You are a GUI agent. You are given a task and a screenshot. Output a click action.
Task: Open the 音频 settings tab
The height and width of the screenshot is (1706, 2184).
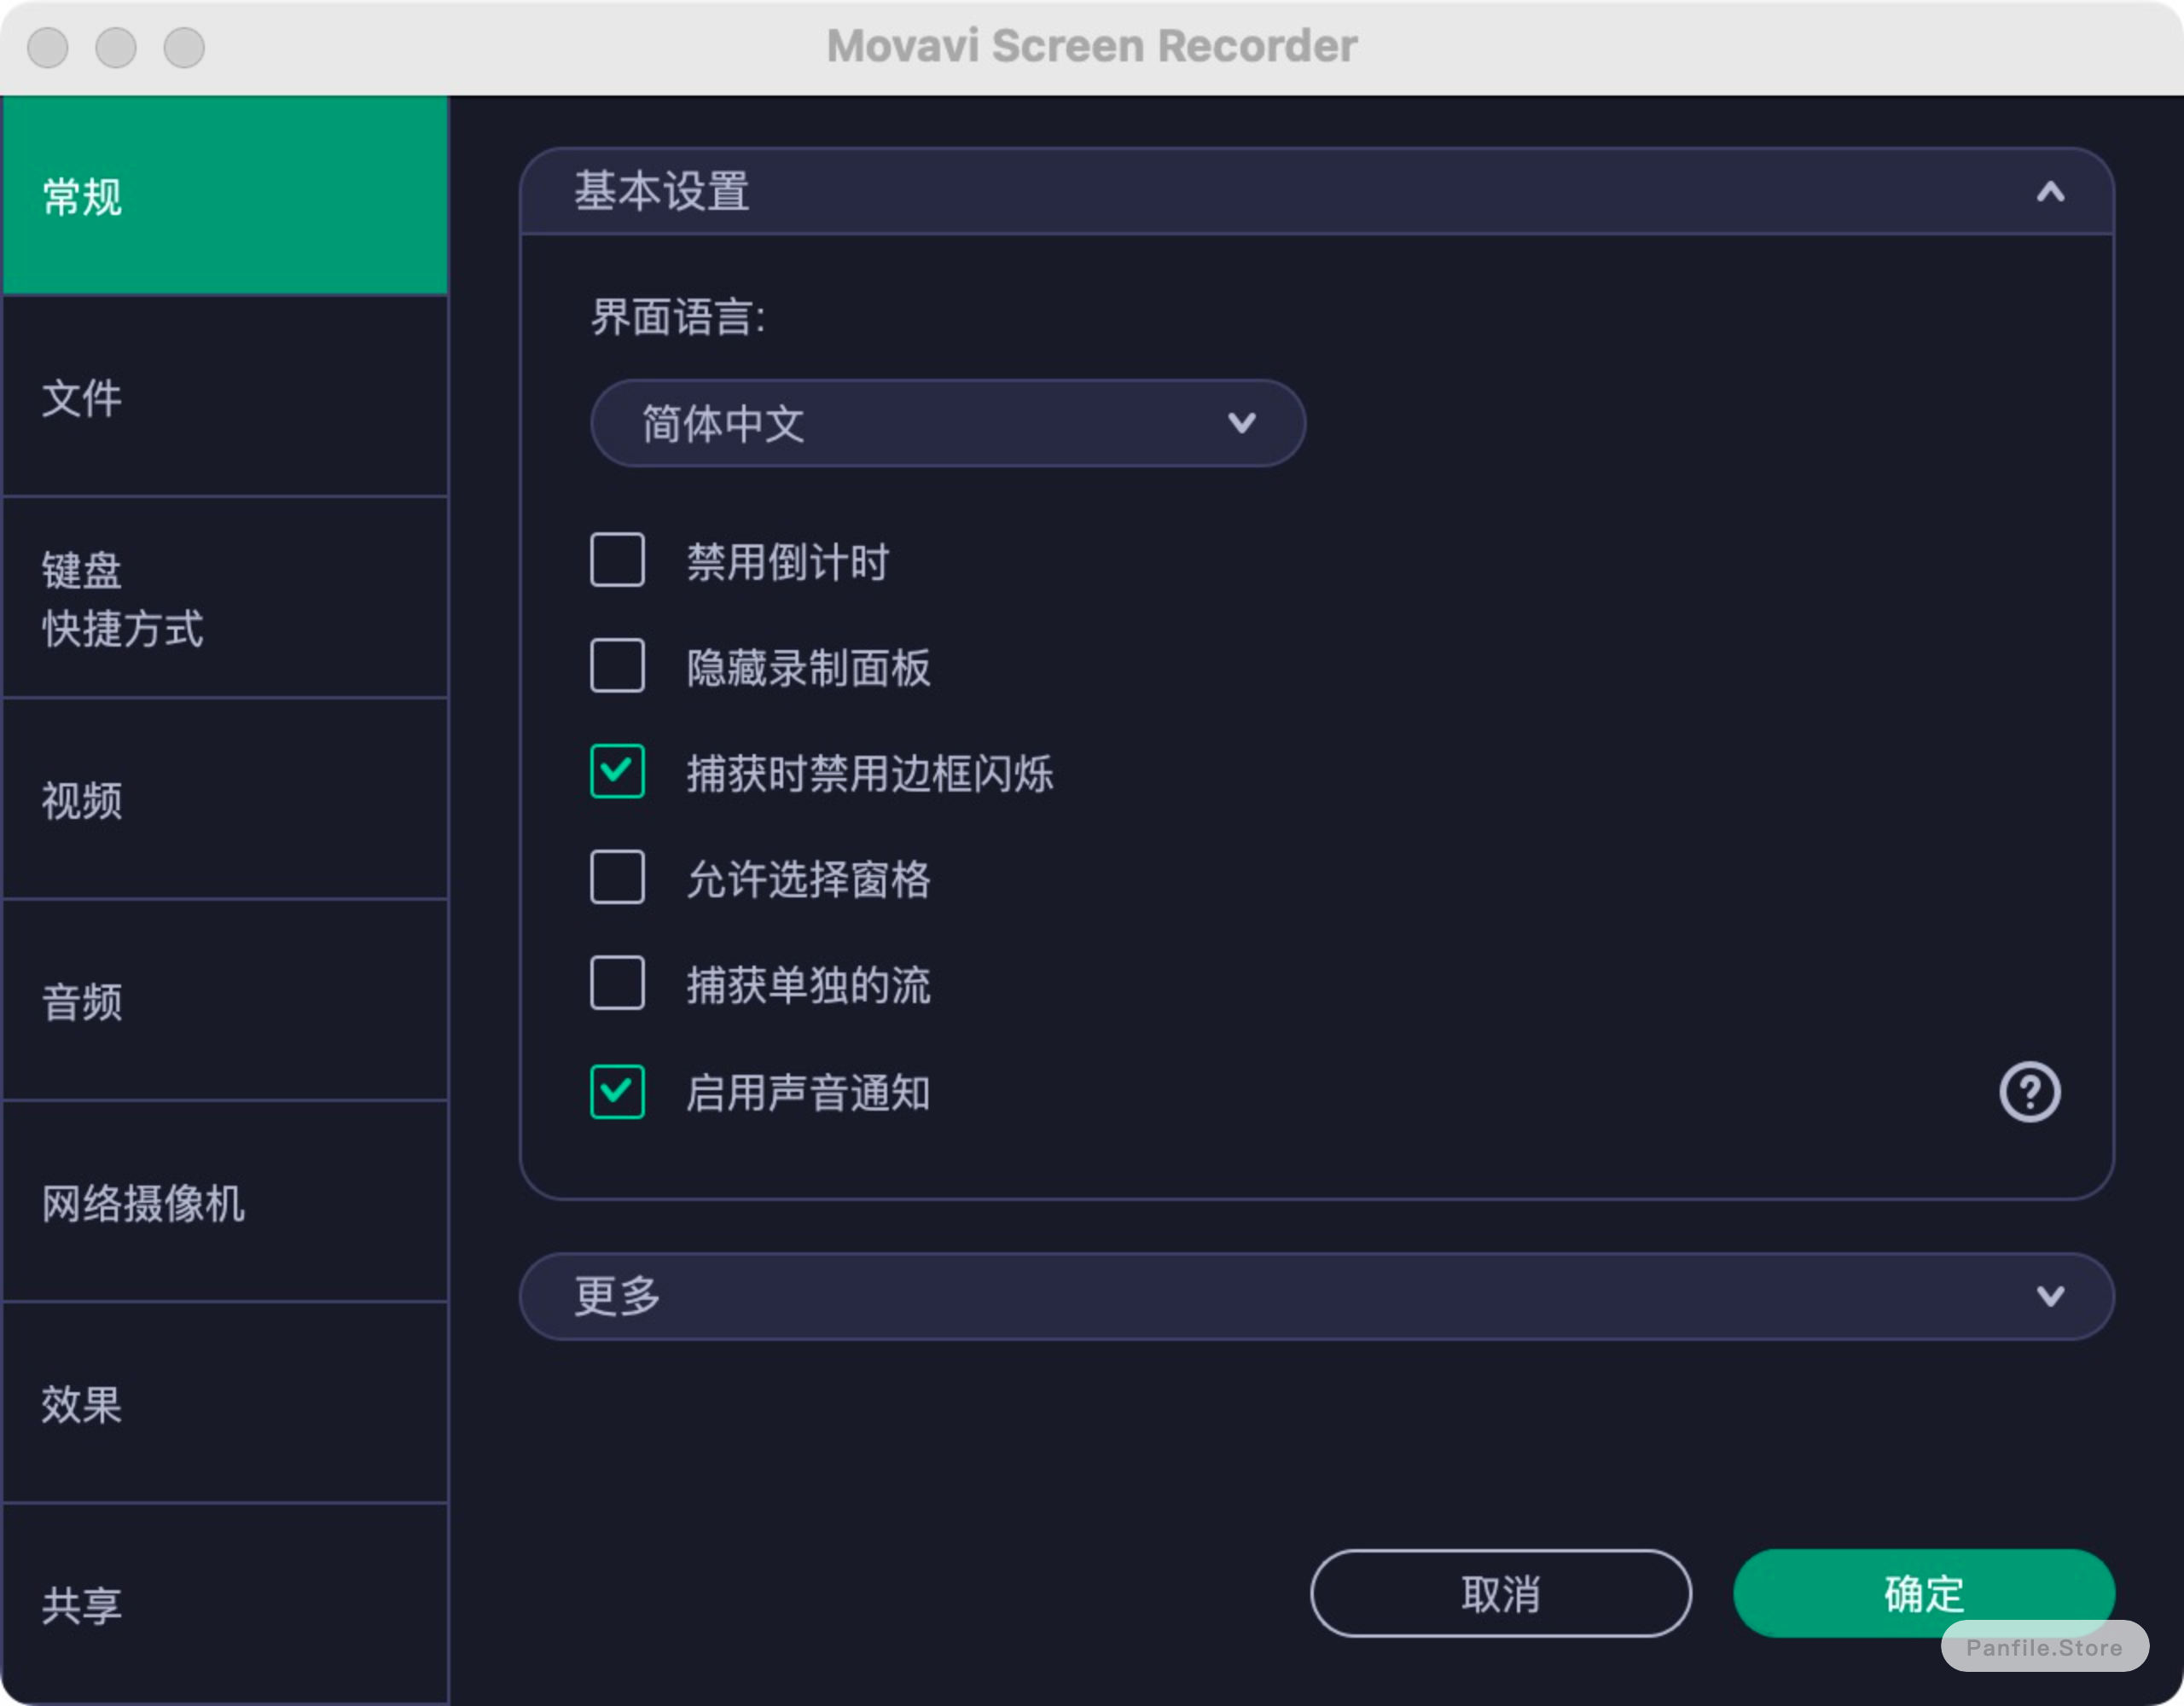tap(225, 1001)
